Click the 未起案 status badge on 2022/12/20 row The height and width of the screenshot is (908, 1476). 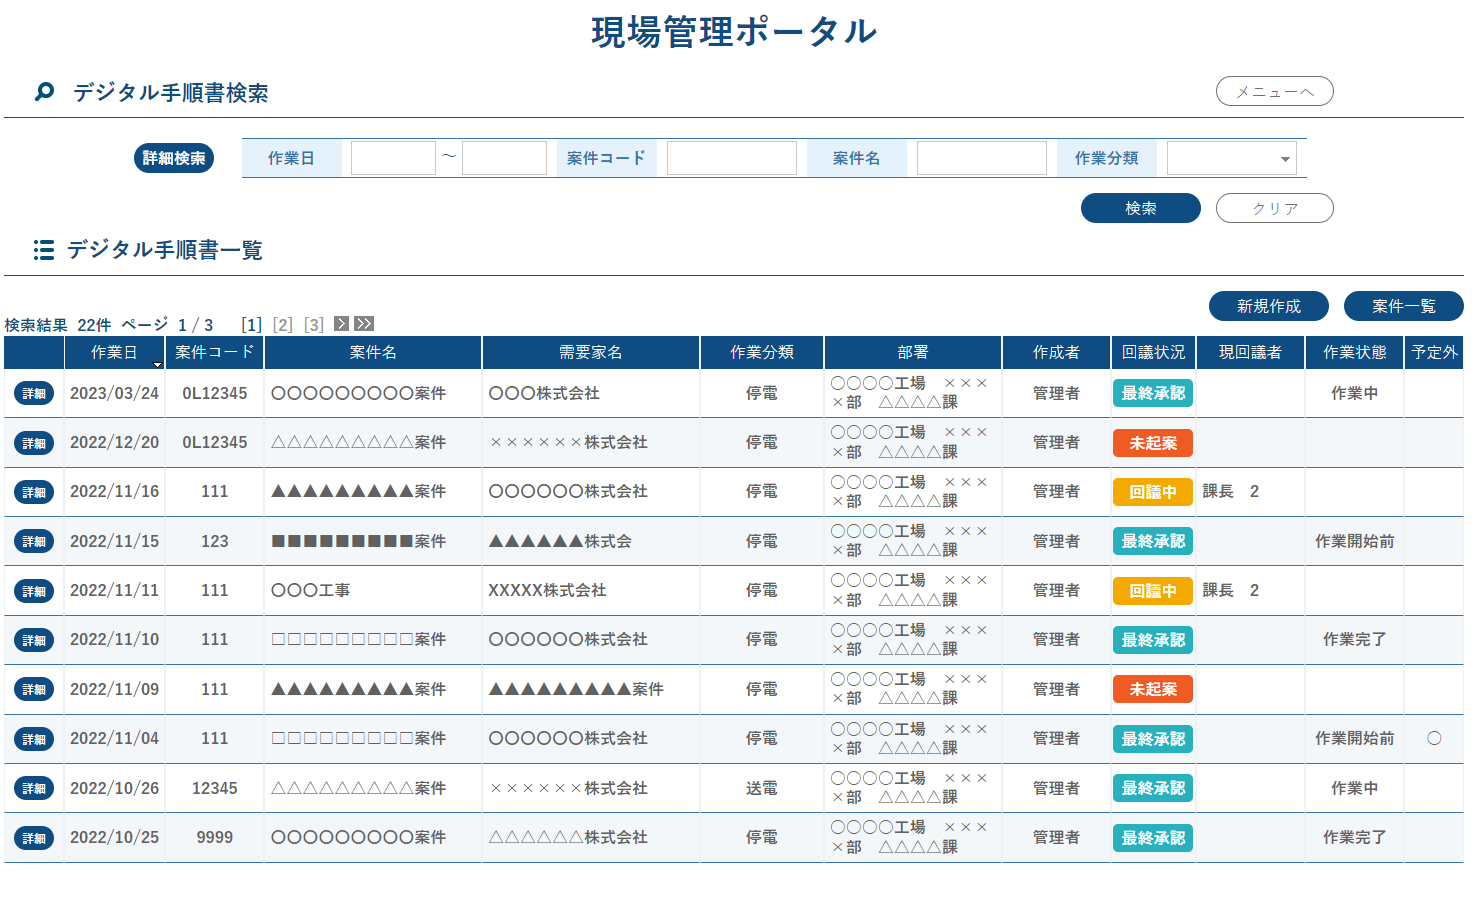point(1152,443)
